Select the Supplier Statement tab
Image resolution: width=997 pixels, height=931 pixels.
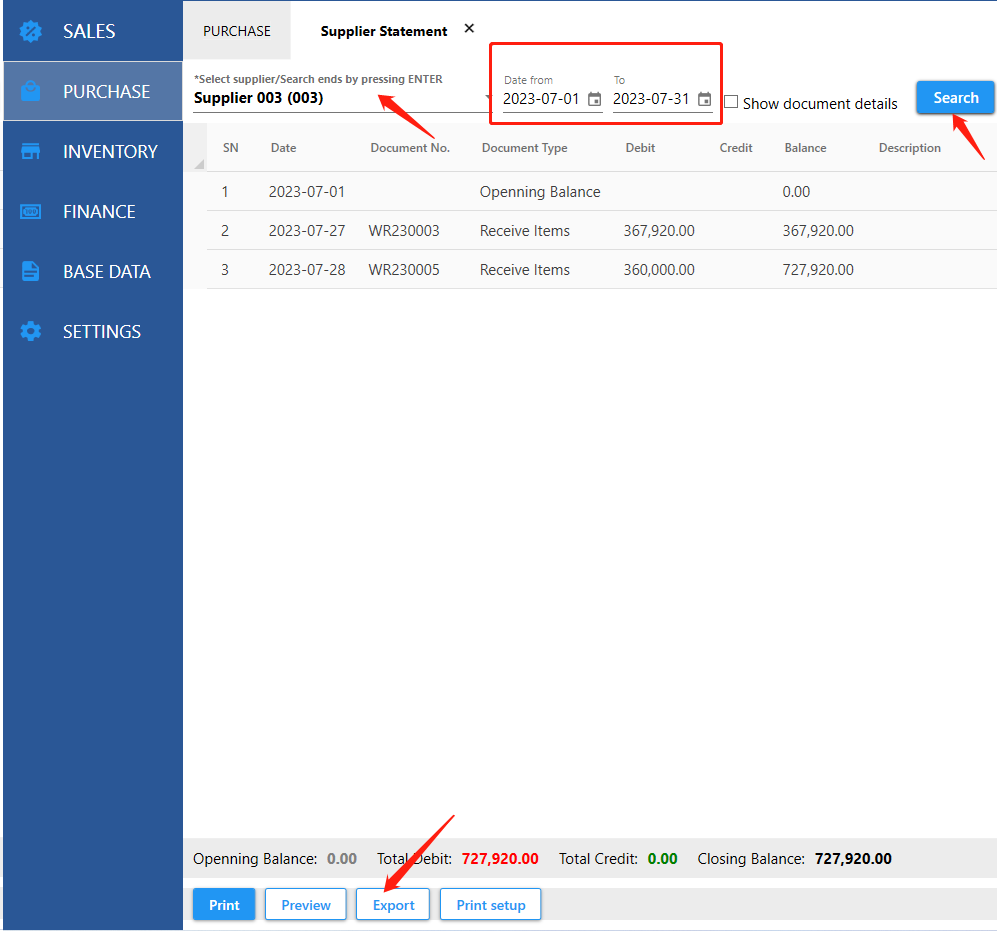tap(383, 31)
